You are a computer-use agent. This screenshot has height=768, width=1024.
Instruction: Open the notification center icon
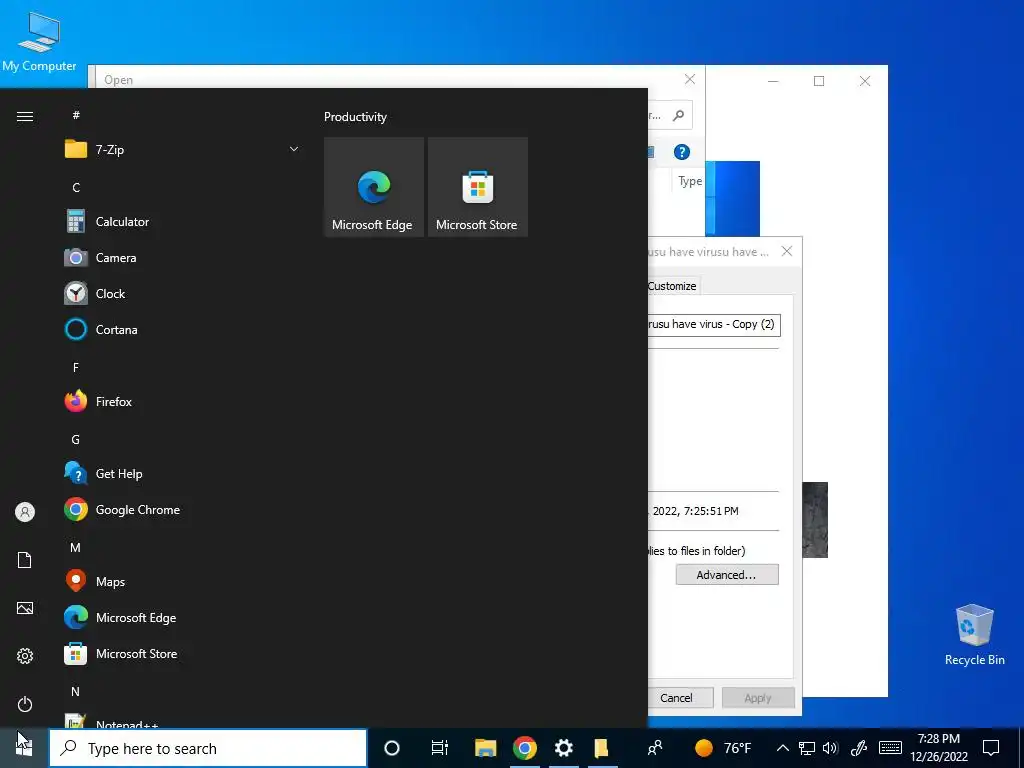pyautogui.click(x=991, y=748)
